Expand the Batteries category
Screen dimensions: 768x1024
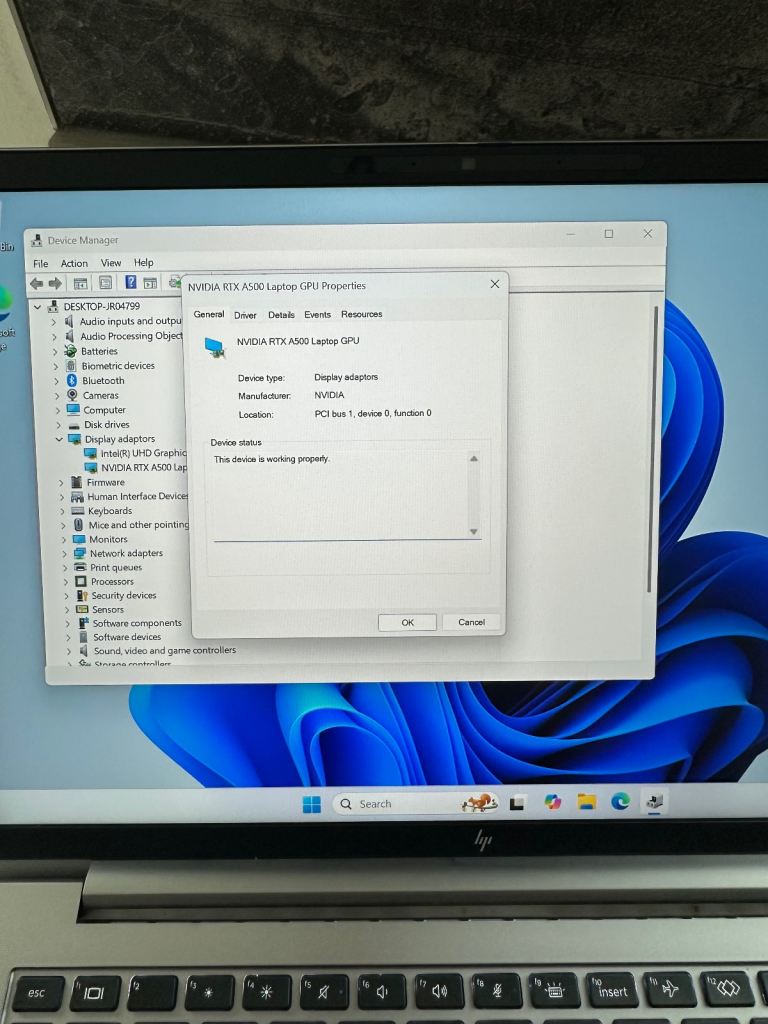coord(56,351)
